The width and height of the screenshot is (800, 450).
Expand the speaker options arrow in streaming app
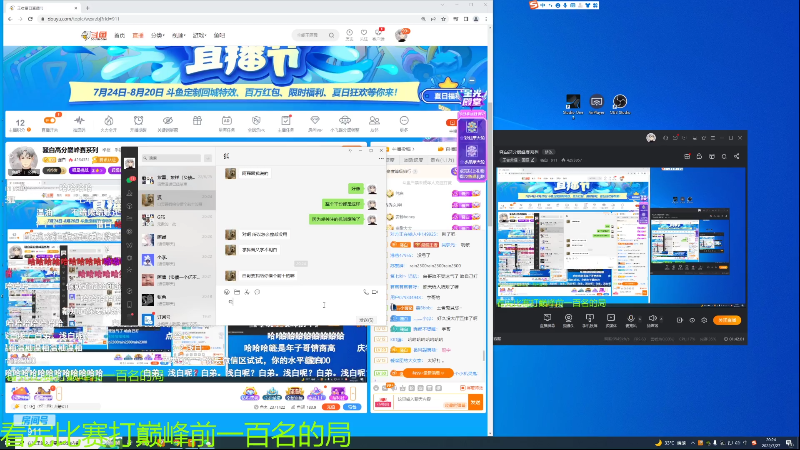[x=661, y=319]
